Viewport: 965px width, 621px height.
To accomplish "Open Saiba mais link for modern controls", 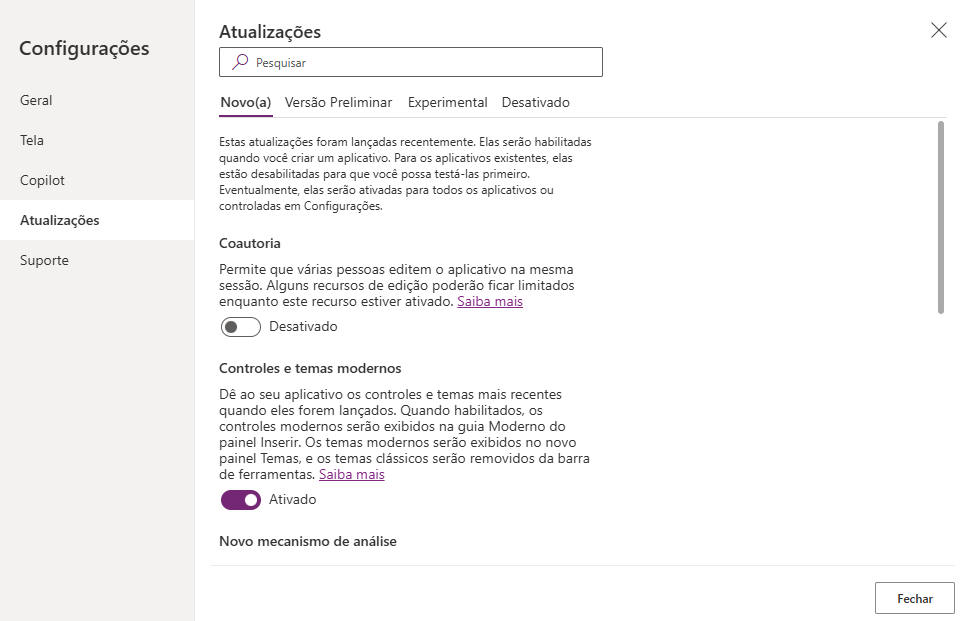I will tap(351, 475).
